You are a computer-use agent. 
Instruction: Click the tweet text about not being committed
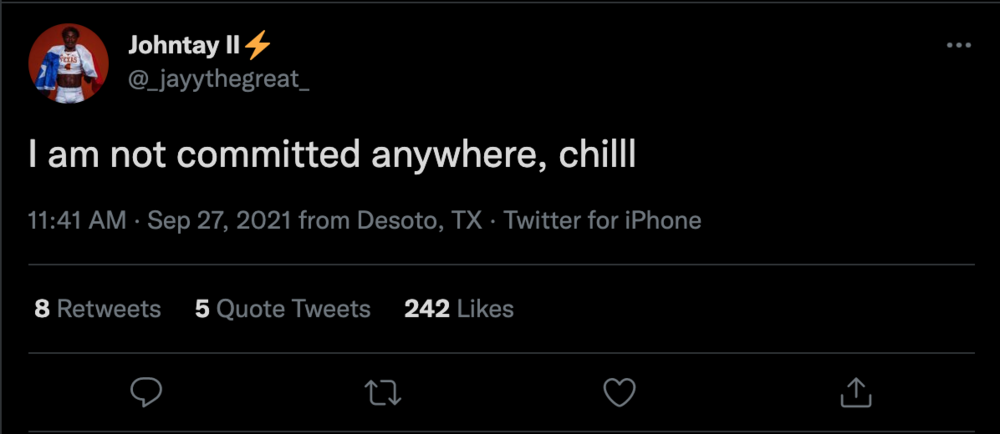(331, 156)
